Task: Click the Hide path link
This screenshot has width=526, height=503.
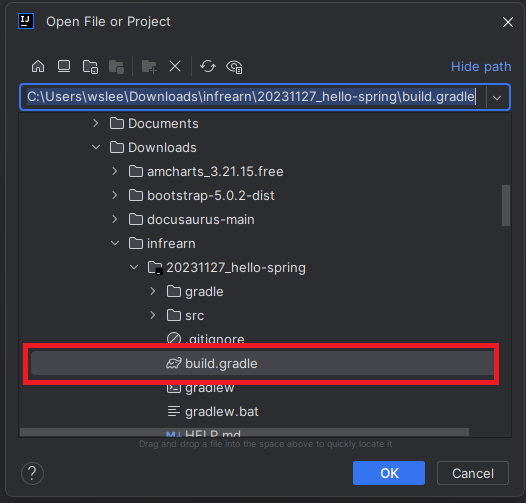Action: (x=481, y=66)
